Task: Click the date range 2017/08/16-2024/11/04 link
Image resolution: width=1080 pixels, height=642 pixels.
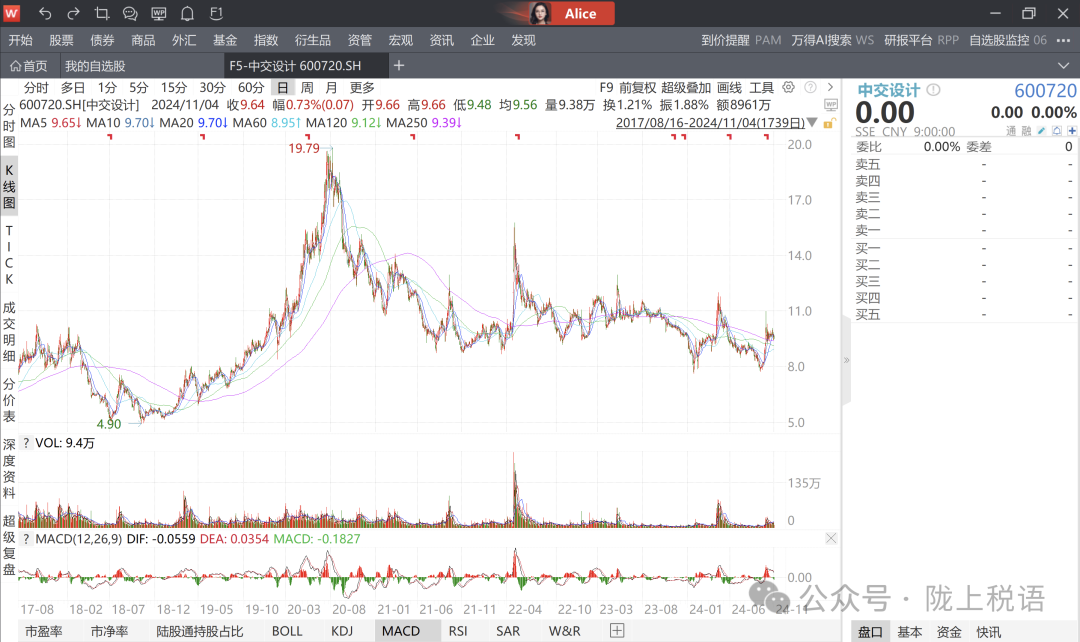Action: coord(710,123)
